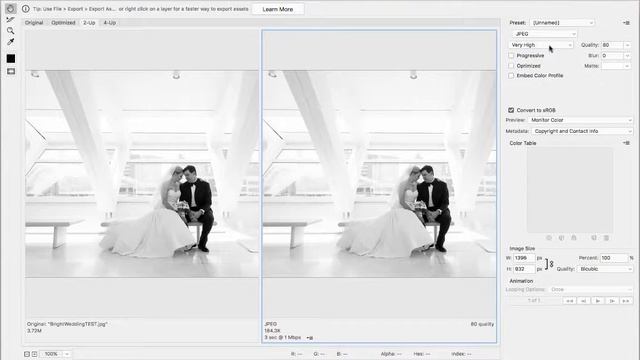
Task: Switch to the Original tab
Action: click(x=34, y=23)
